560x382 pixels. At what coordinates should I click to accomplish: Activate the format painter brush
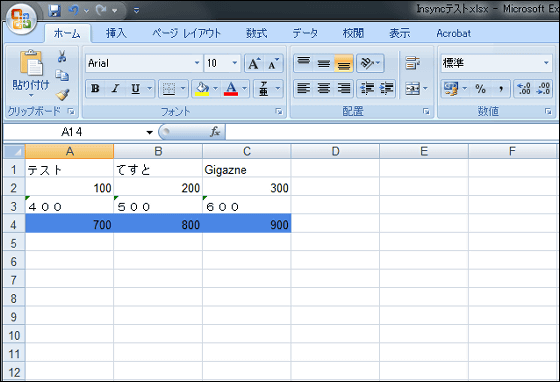click(62, 95)
